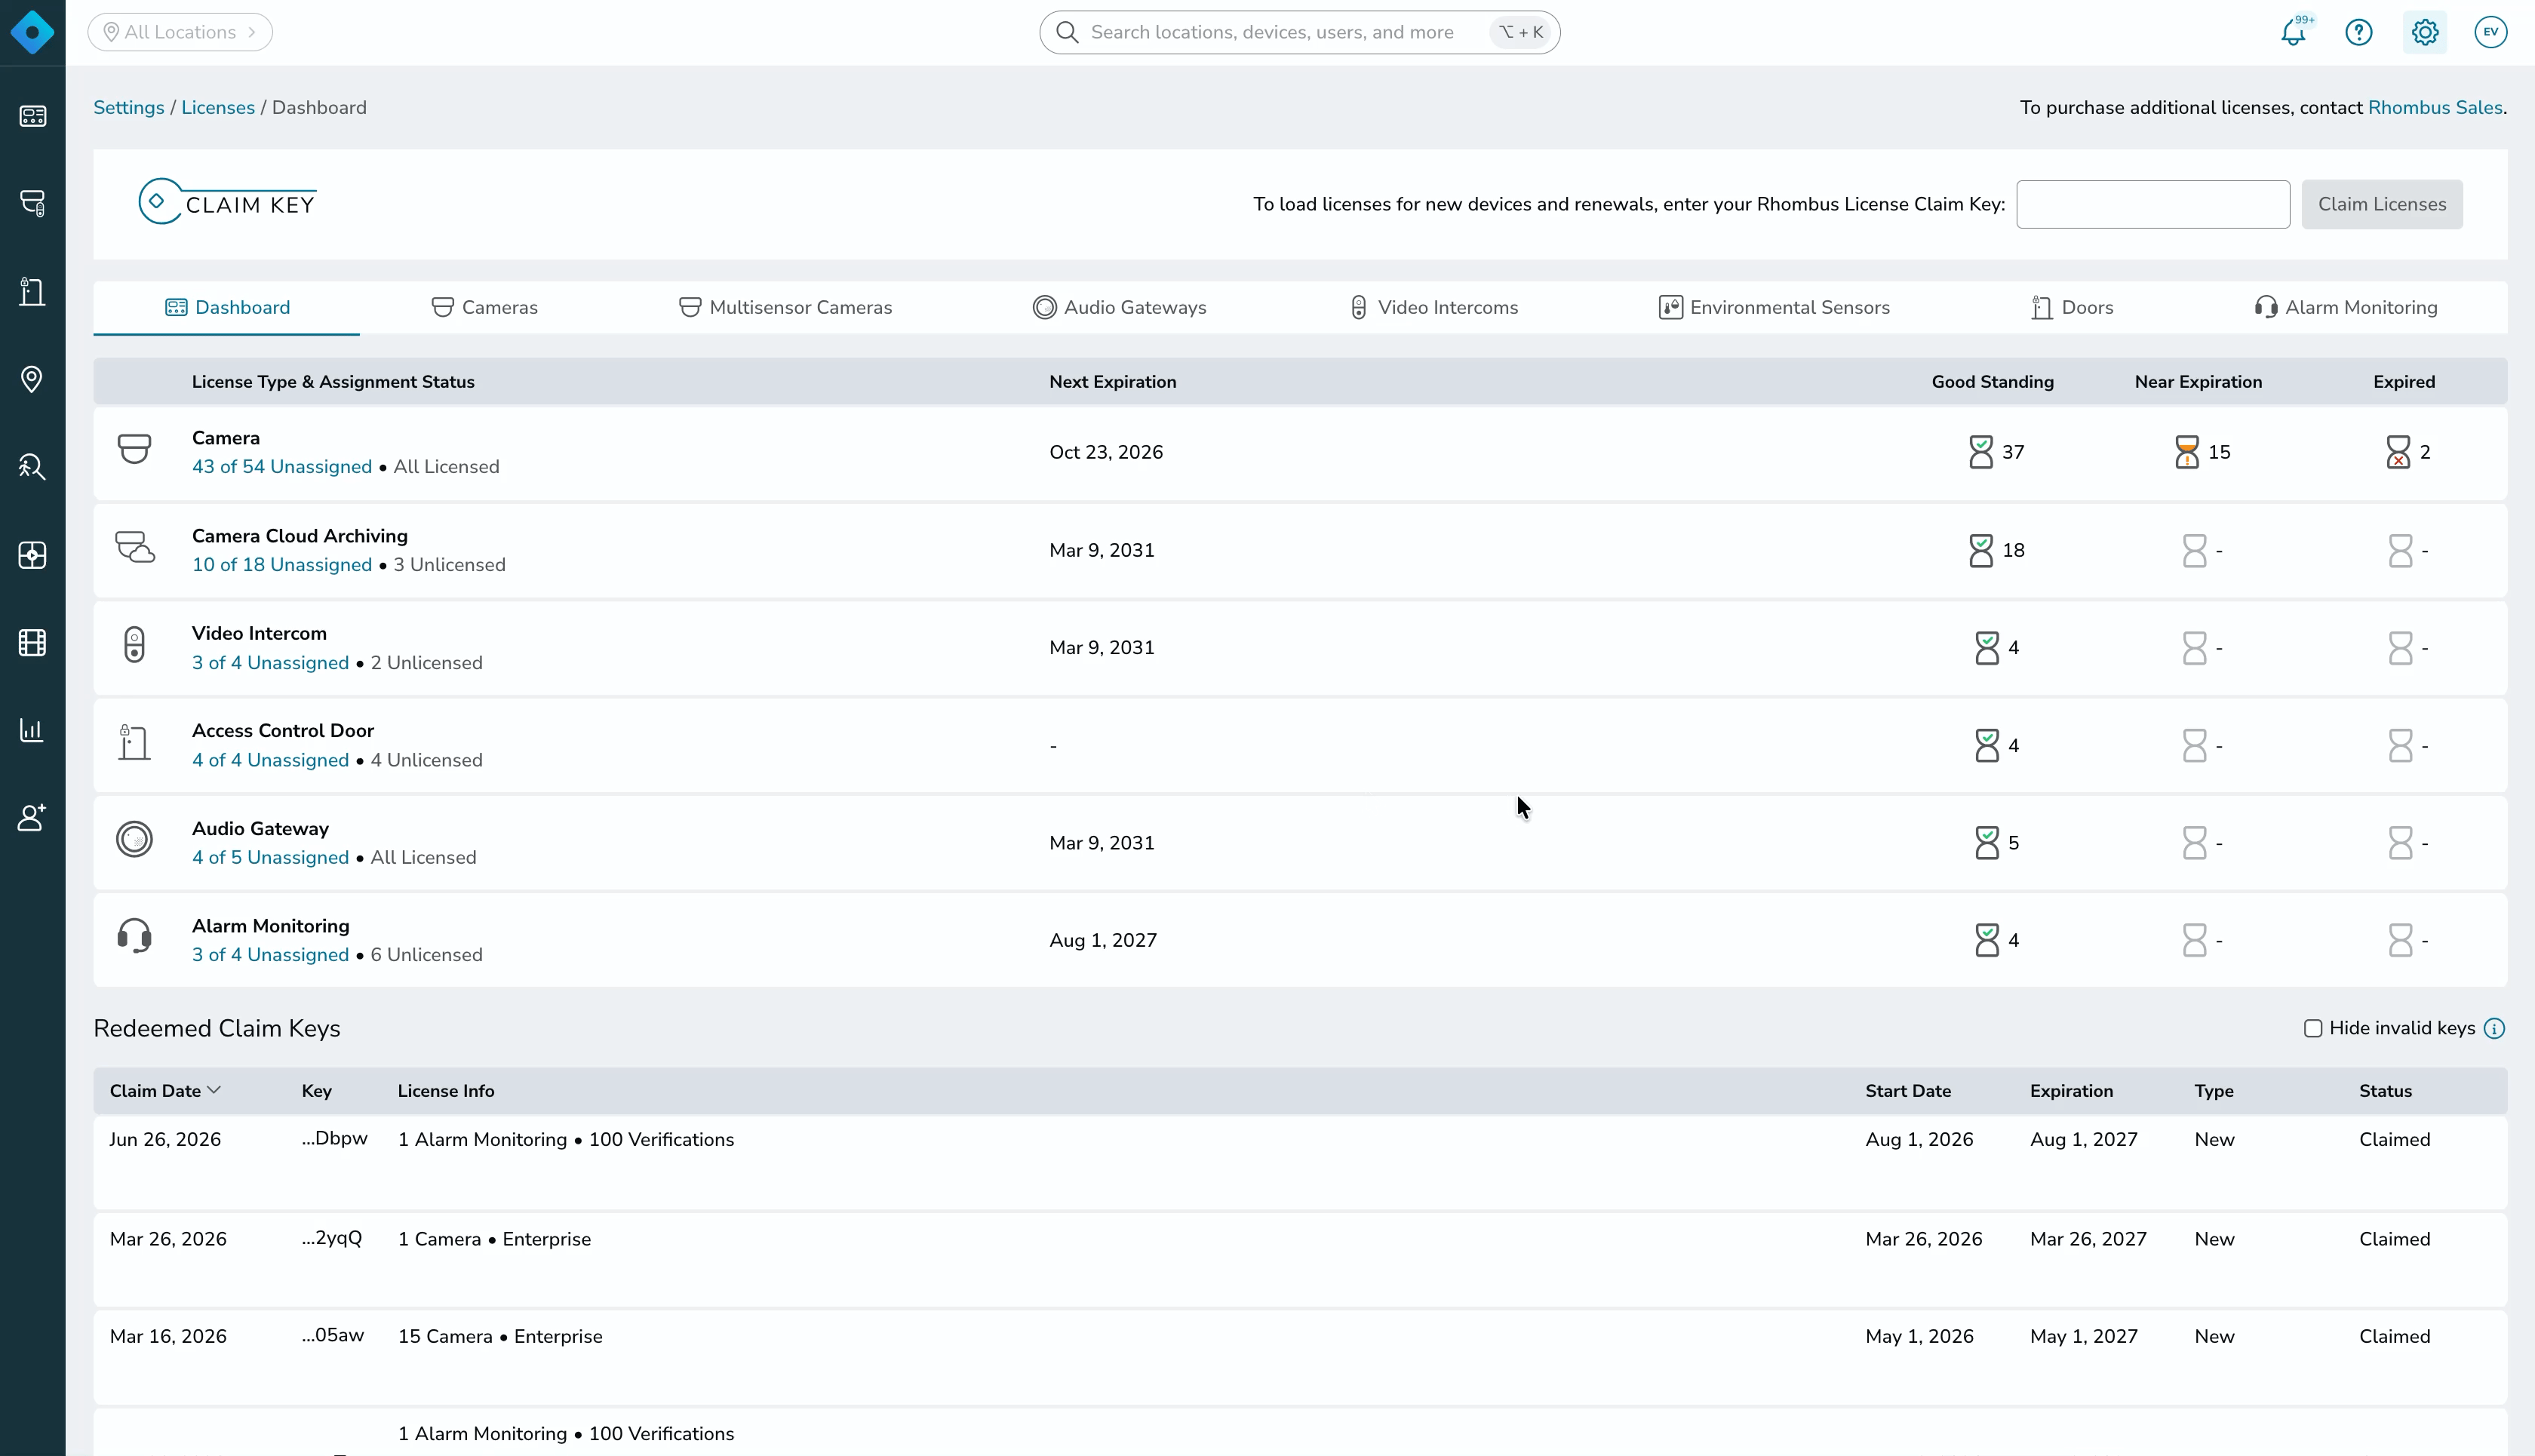Open the settings gear icon
Image resolution: width=2535 pixels, height=1456 pixels.
click(x=2425, y=32)
